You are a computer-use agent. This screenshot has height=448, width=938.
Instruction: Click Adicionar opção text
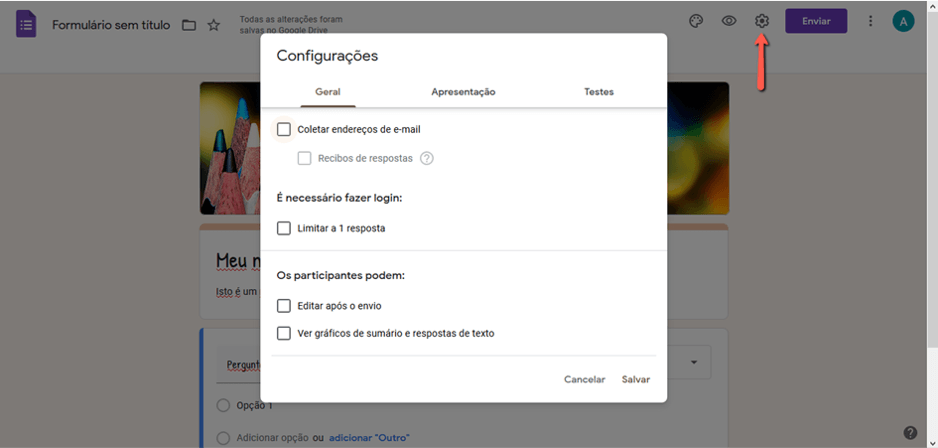272,438
